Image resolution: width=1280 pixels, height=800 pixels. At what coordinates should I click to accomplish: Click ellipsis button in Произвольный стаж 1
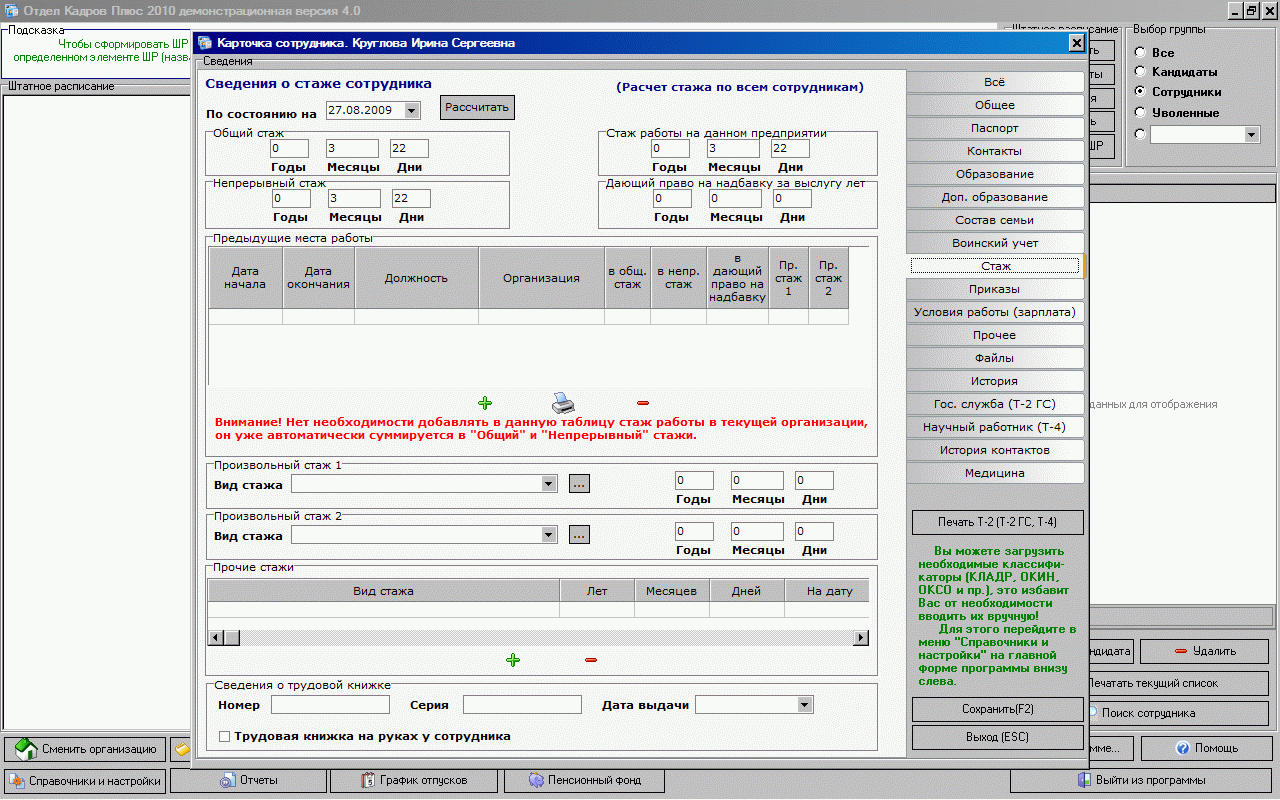click(x=580, y=484)
